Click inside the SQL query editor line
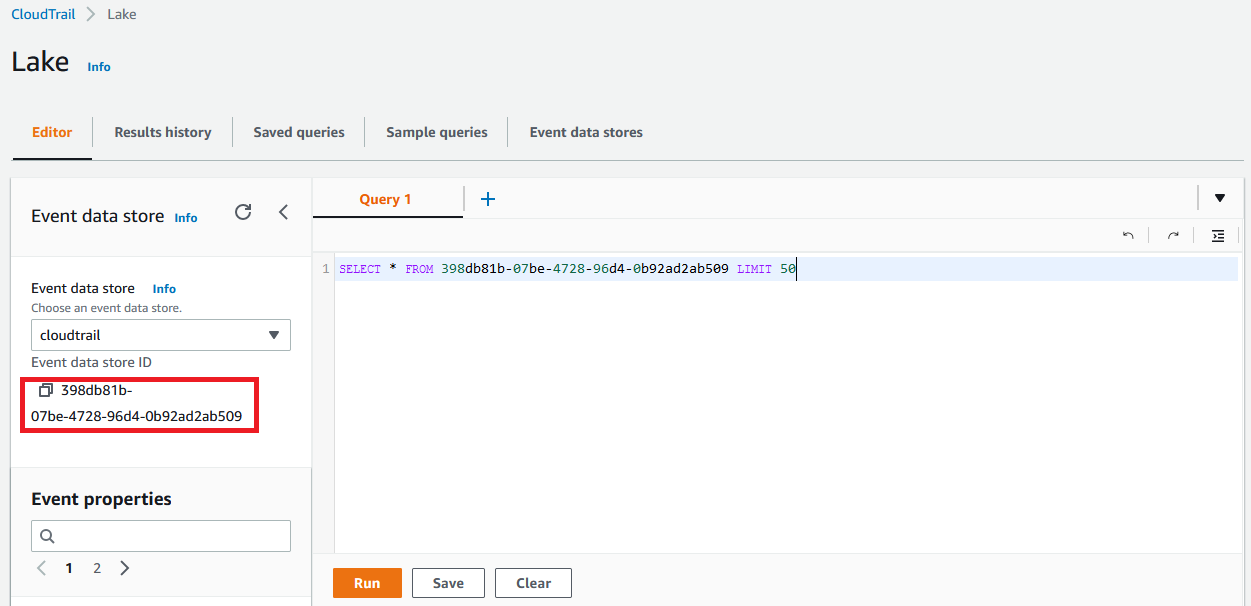 tap(786, 269)
